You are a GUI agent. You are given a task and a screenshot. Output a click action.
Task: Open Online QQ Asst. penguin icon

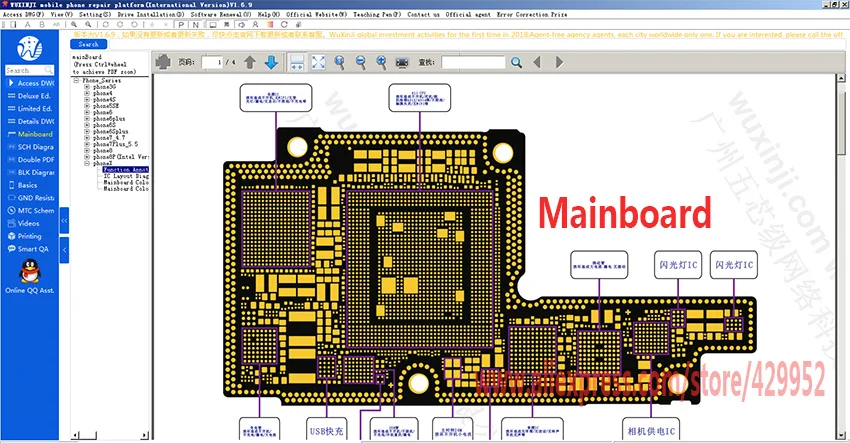click(x=30, y=271)
